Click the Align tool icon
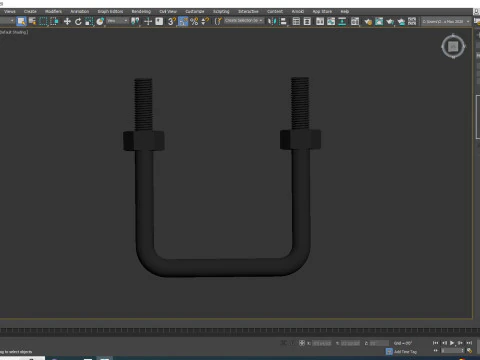Image resolution: width=480 pixels, height=360 pixels. tap(283, 21)
